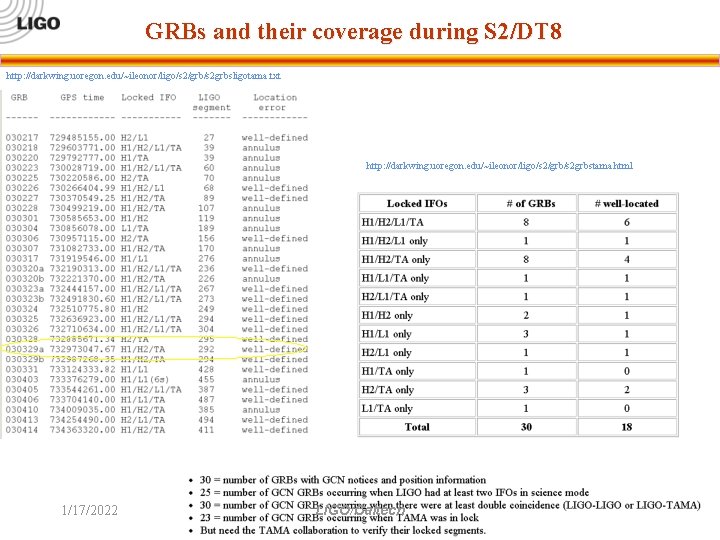The image size is (720, 540).
Task: Click the Locked IFOs table header
Action: [x=417, y=203]
